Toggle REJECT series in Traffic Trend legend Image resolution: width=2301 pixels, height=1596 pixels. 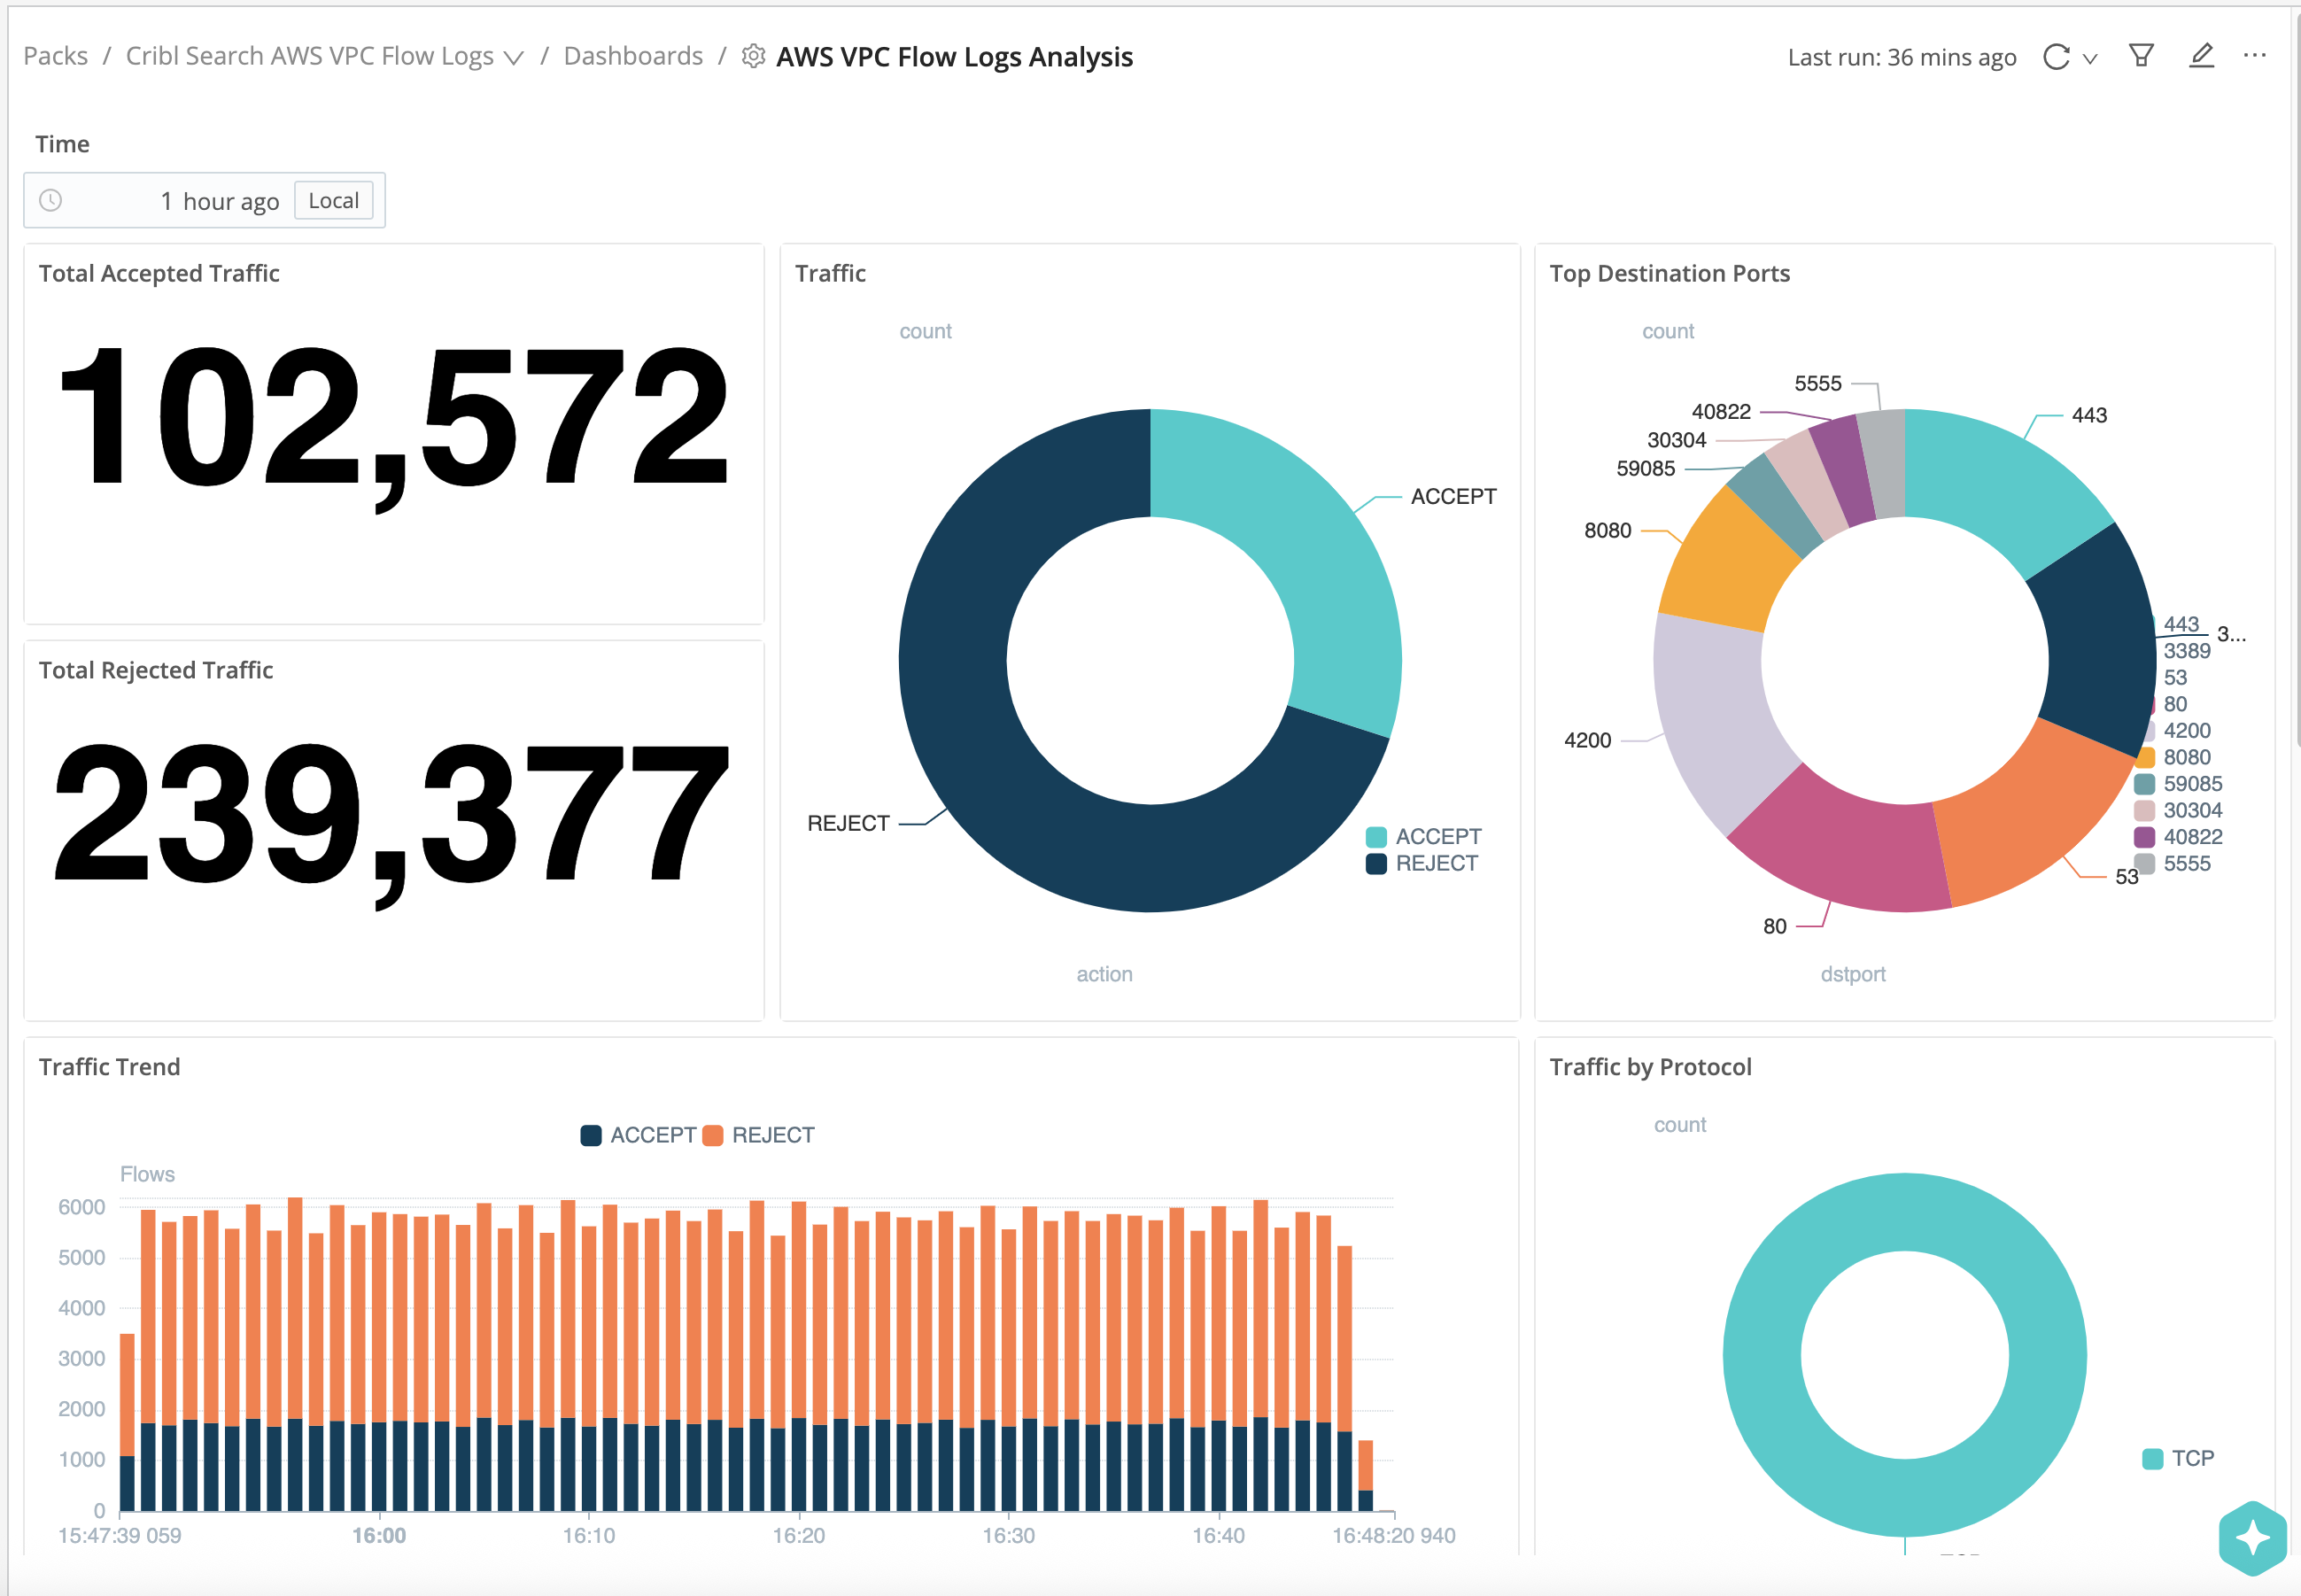[759, 1136]
